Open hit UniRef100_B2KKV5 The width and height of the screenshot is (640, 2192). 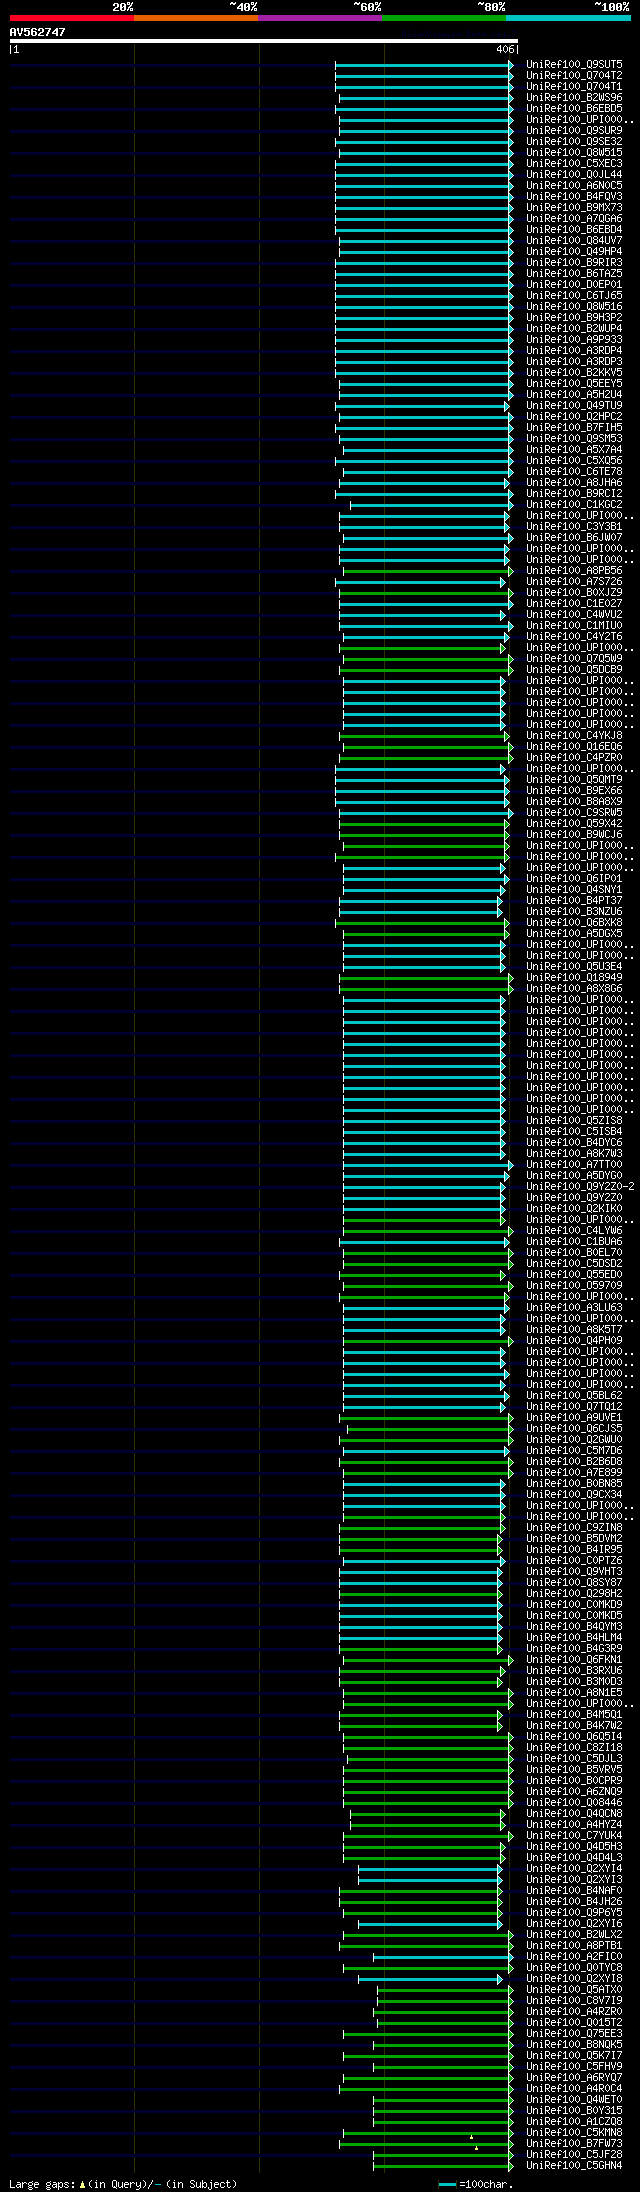click(574, 373)
